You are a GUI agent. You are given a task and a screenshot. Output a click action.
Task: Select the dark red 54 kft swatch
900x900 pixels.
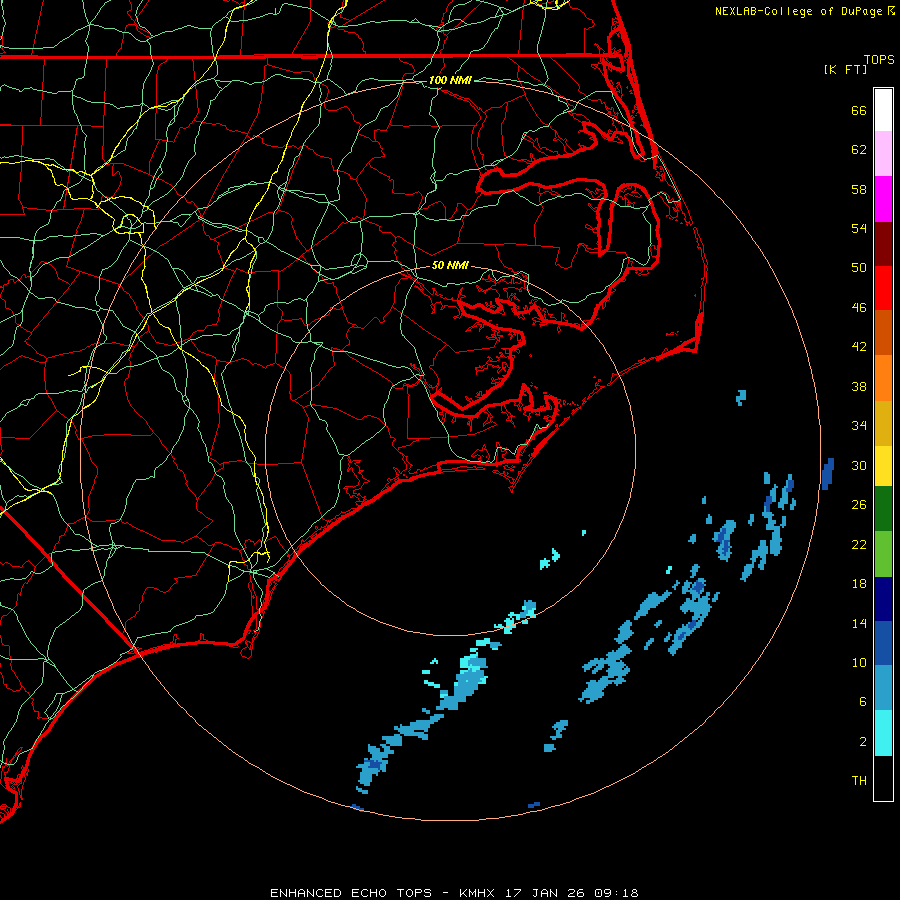click(883, 244)
